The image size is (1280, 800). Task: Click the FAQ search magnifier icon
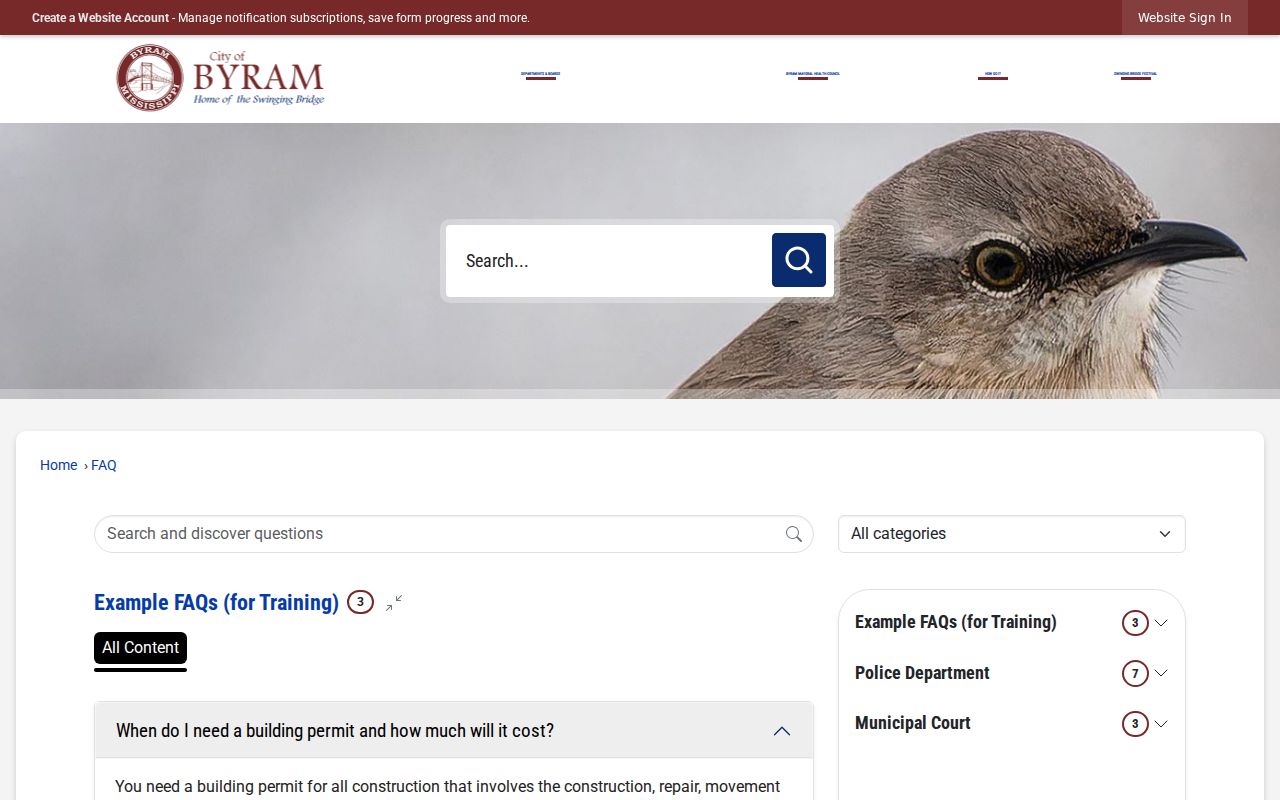[x=794, y=534]
